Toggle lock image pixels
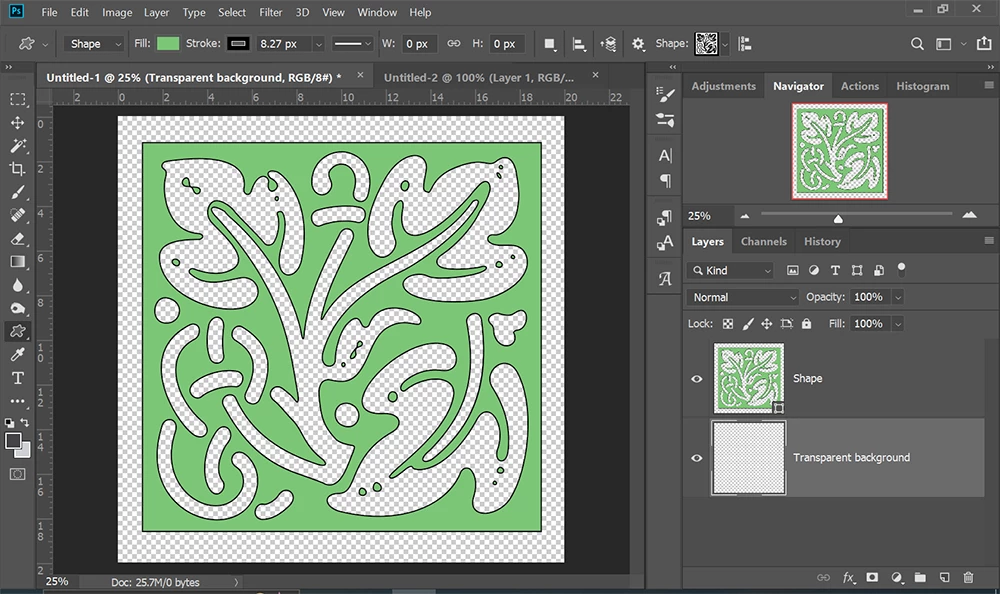This screenshot has height=594, width=1000. point(747,324)
